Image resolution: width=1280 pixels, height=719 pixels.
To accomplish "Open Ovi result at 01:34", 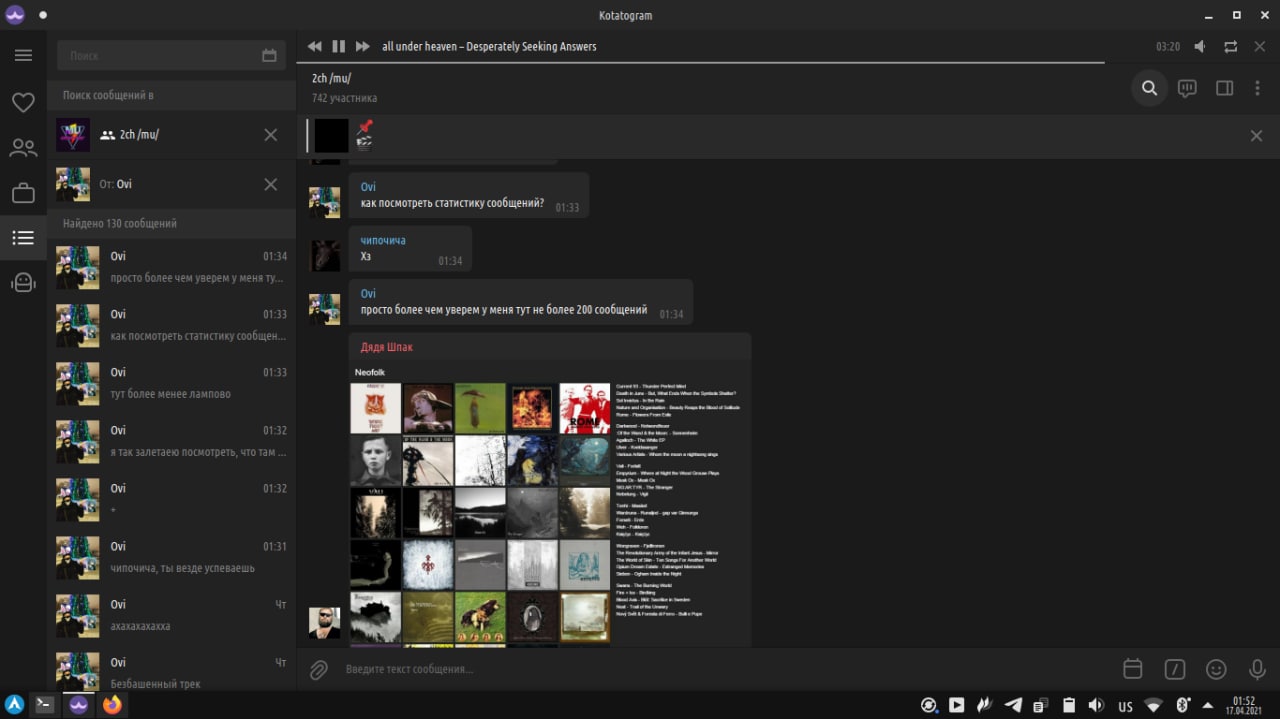I will (171, 267).
